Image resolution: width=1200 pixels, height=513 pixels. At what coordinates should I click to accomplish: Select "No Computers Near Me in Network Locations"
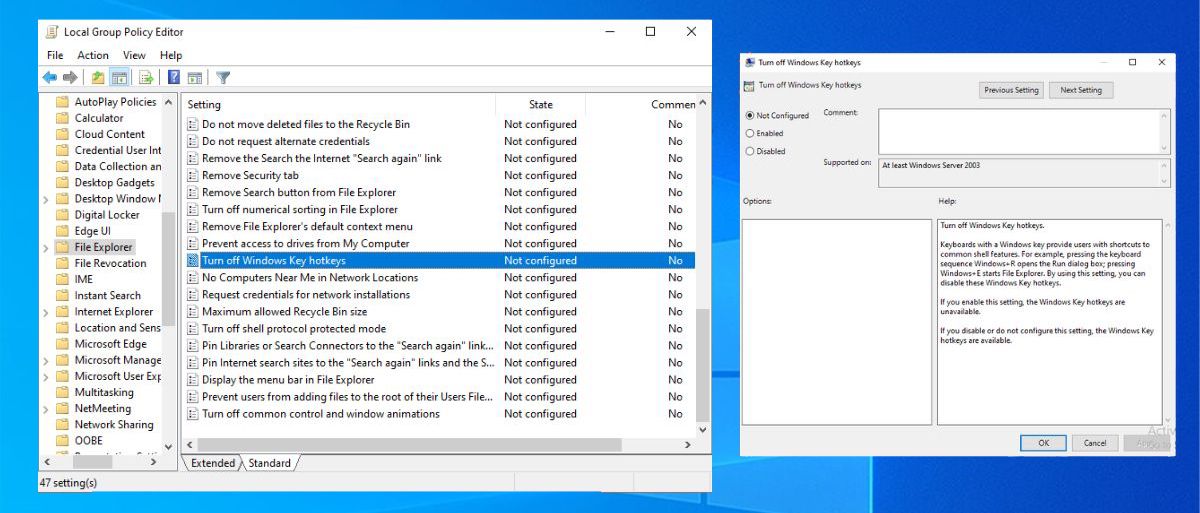click(310, 277)
